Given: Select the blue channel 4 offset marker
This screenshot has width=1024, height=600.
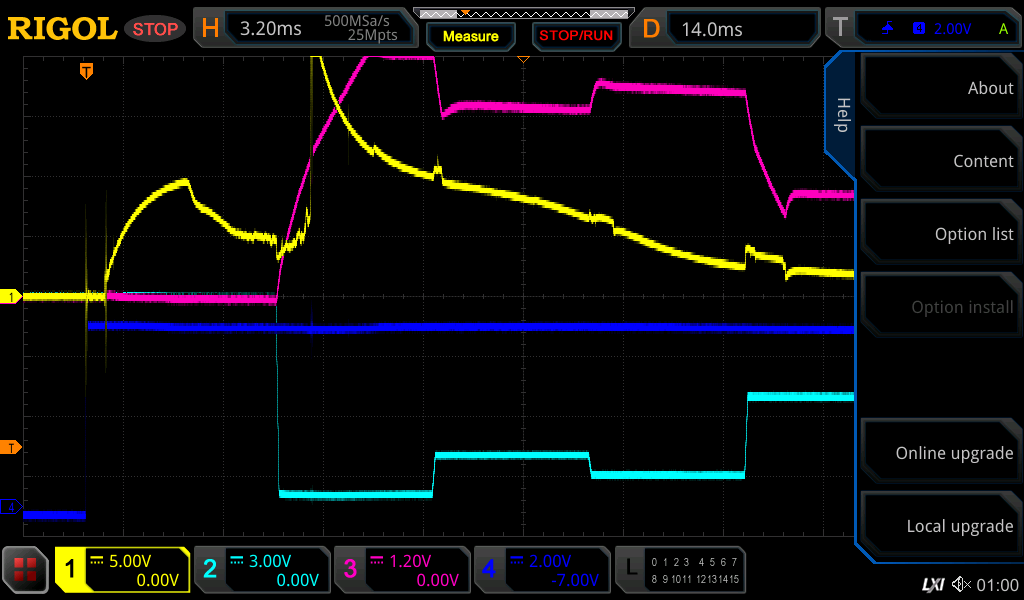Looking at the screenshot, I should point(13,508).
